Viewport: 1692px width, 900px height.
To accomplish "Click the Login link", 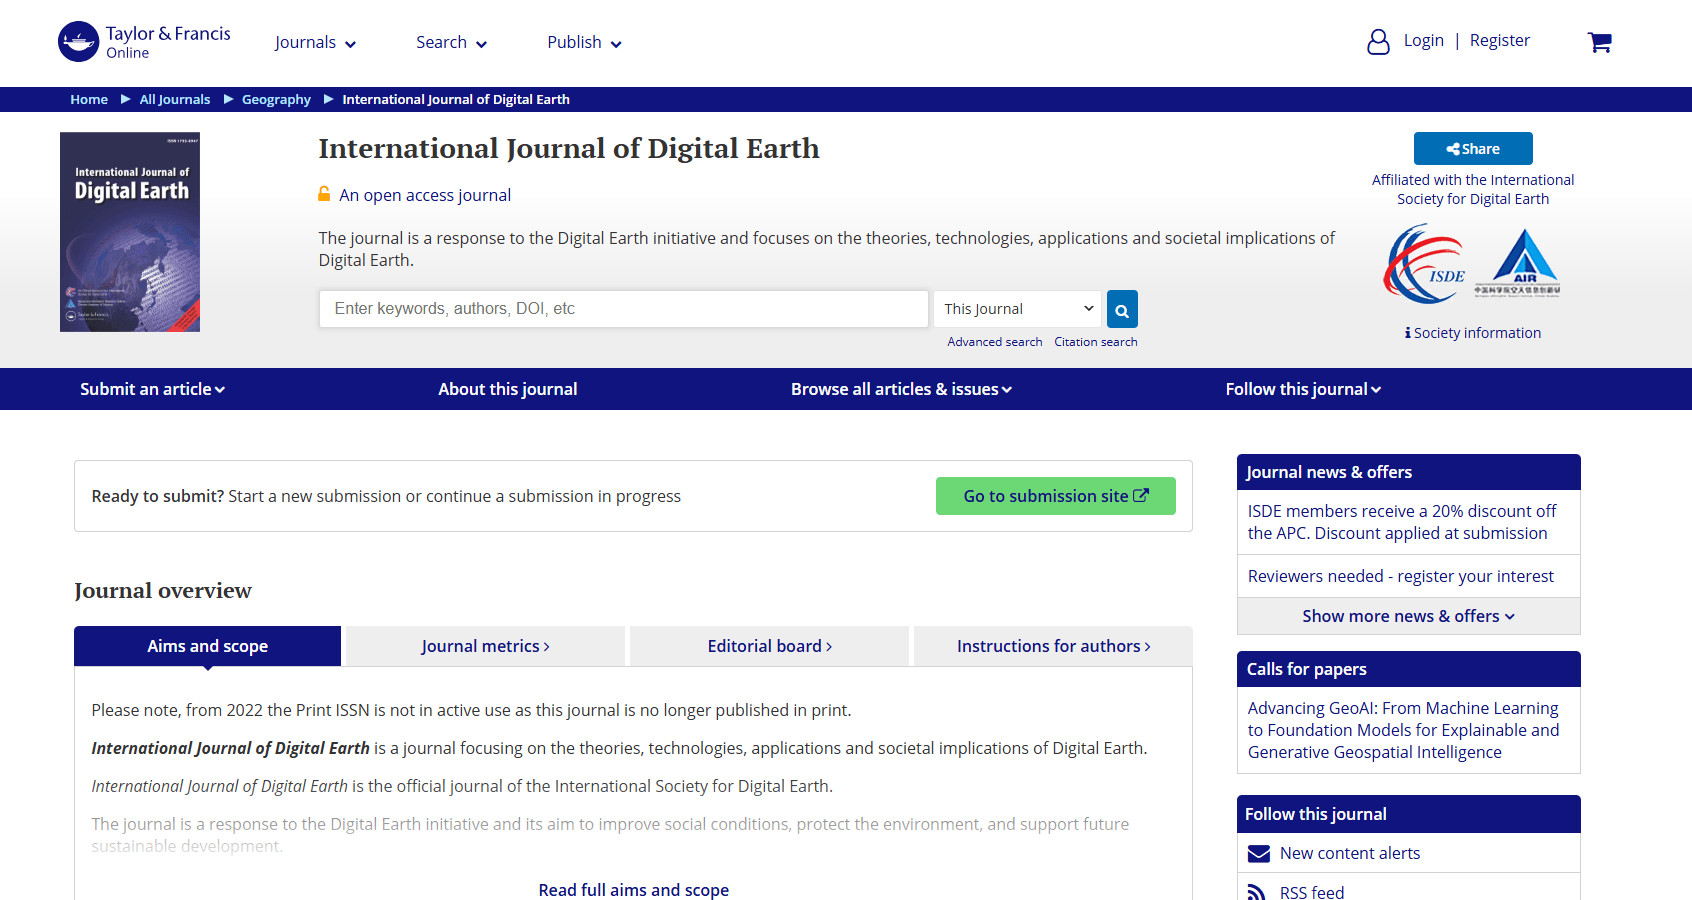I will click(1424, 40).
